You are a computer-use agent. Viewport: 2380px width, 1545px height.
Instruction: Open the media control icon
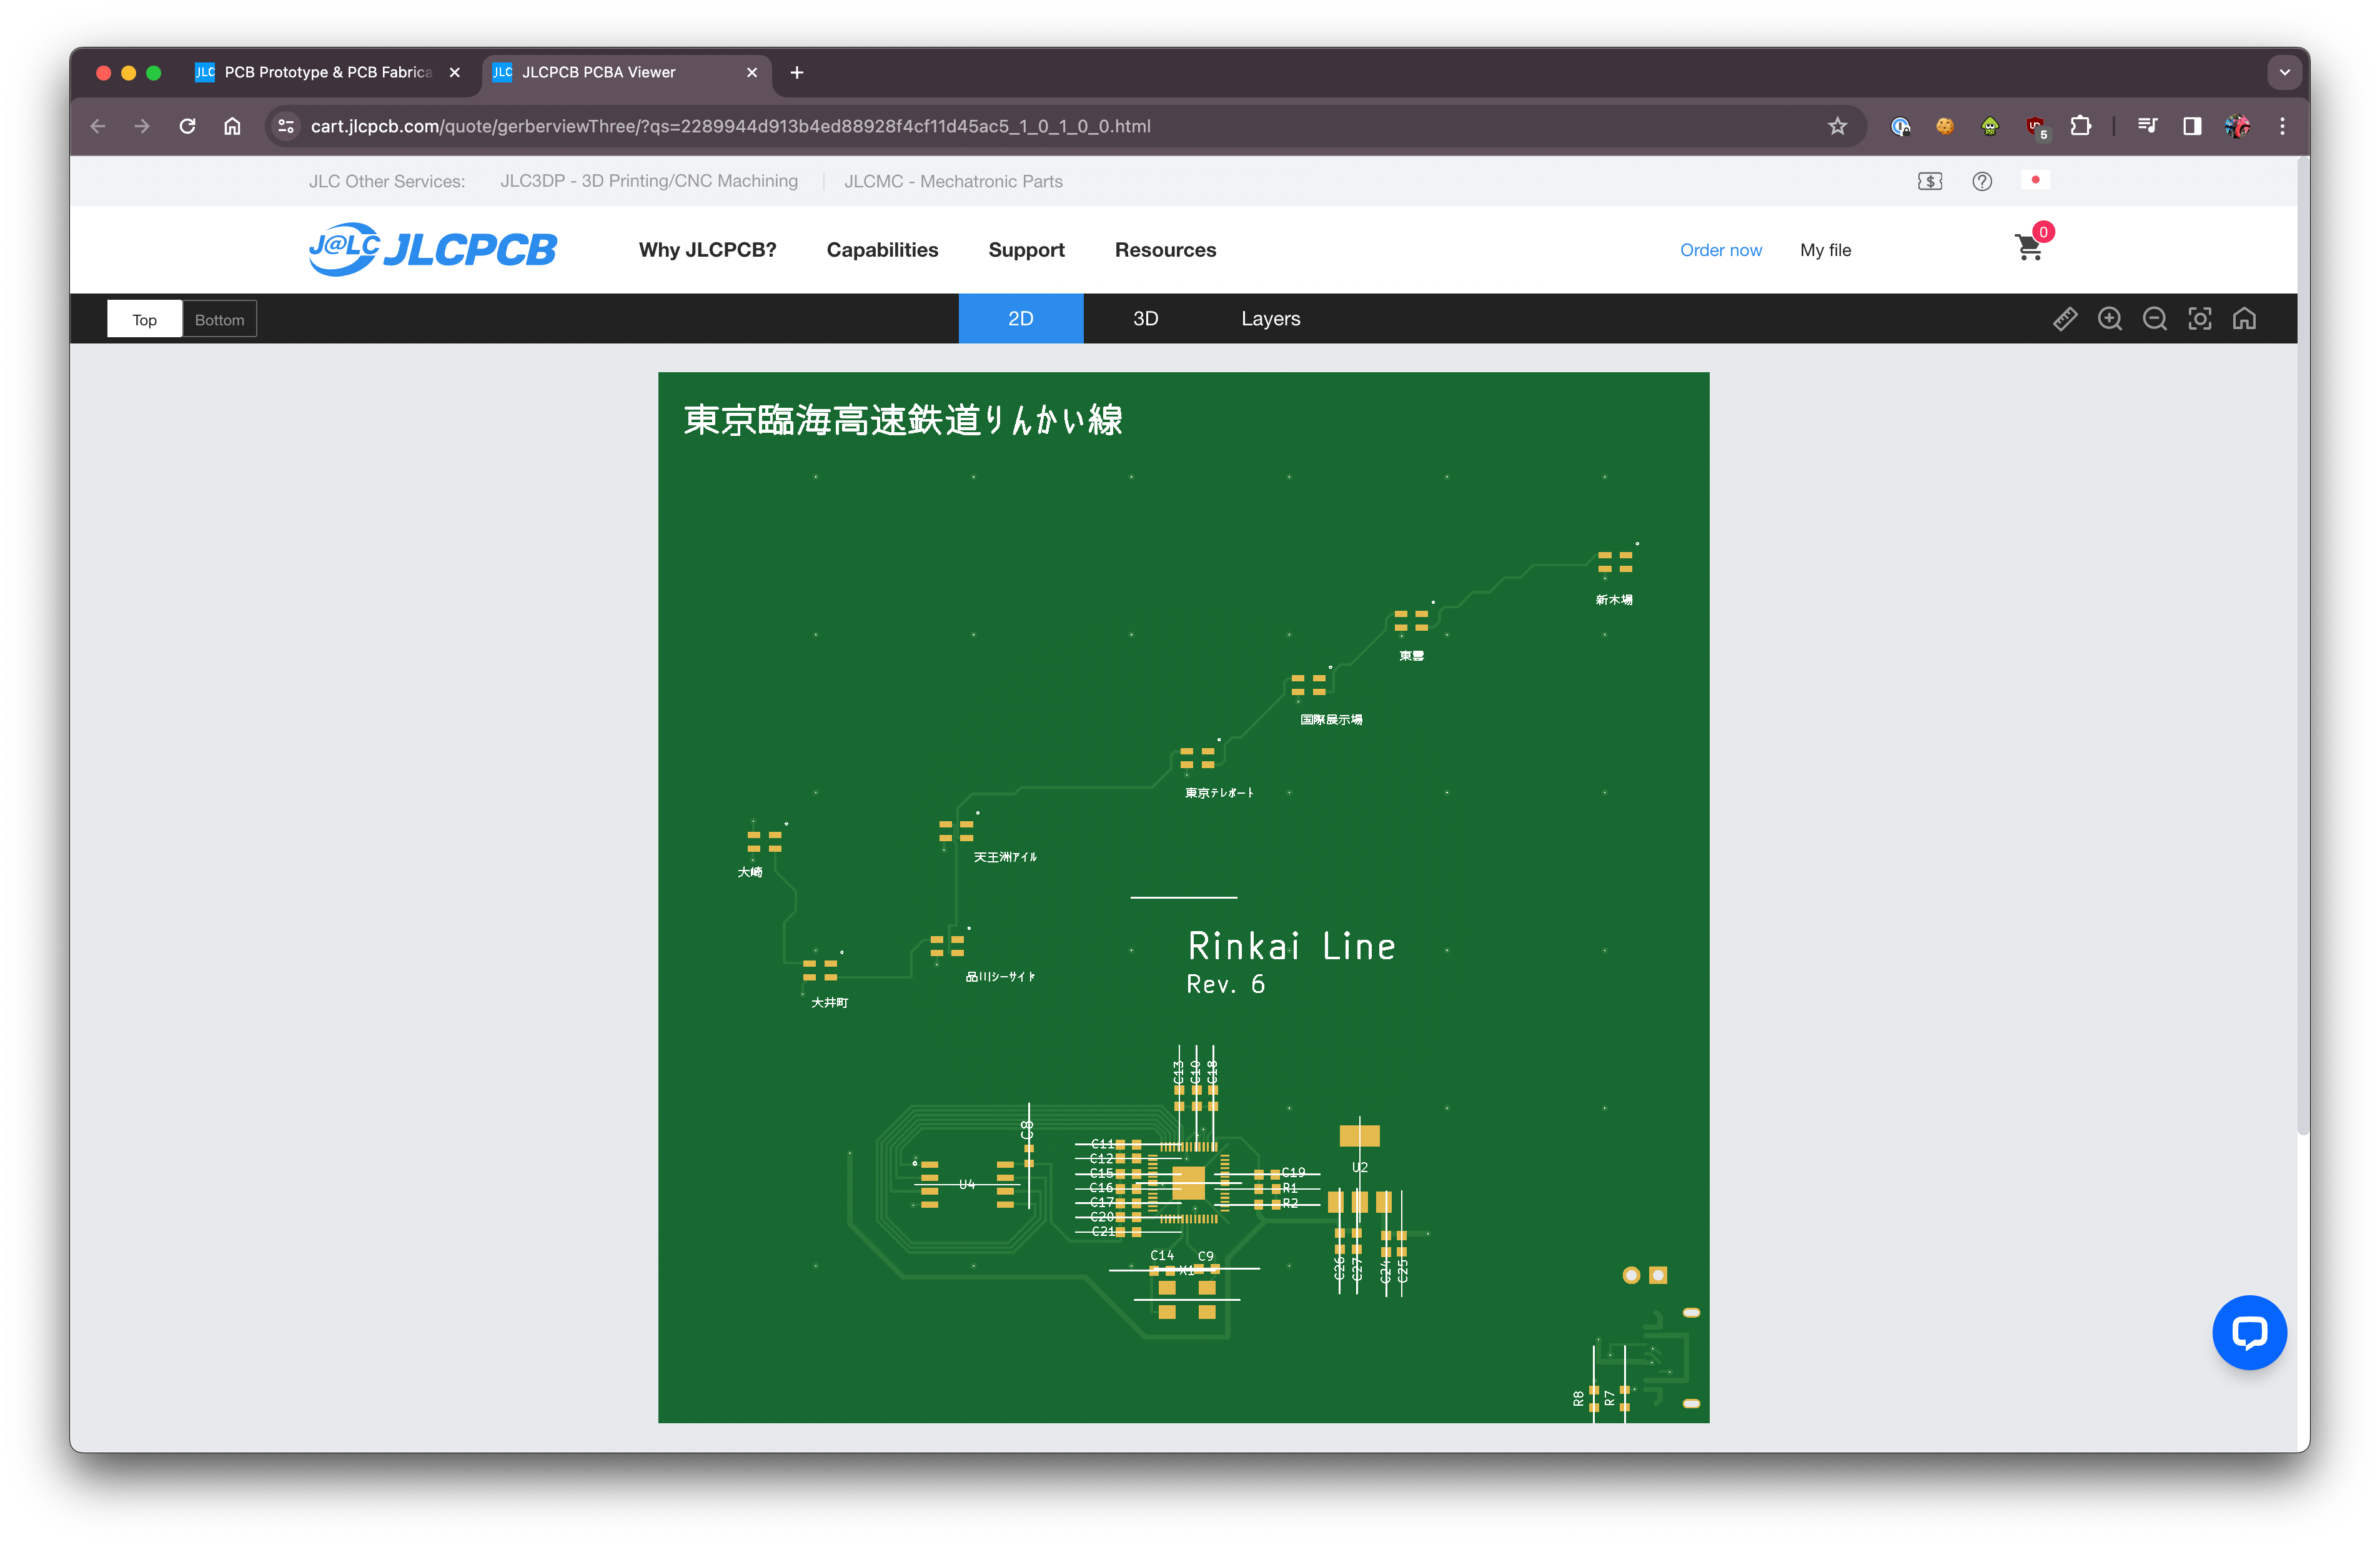pos(2147,126)
